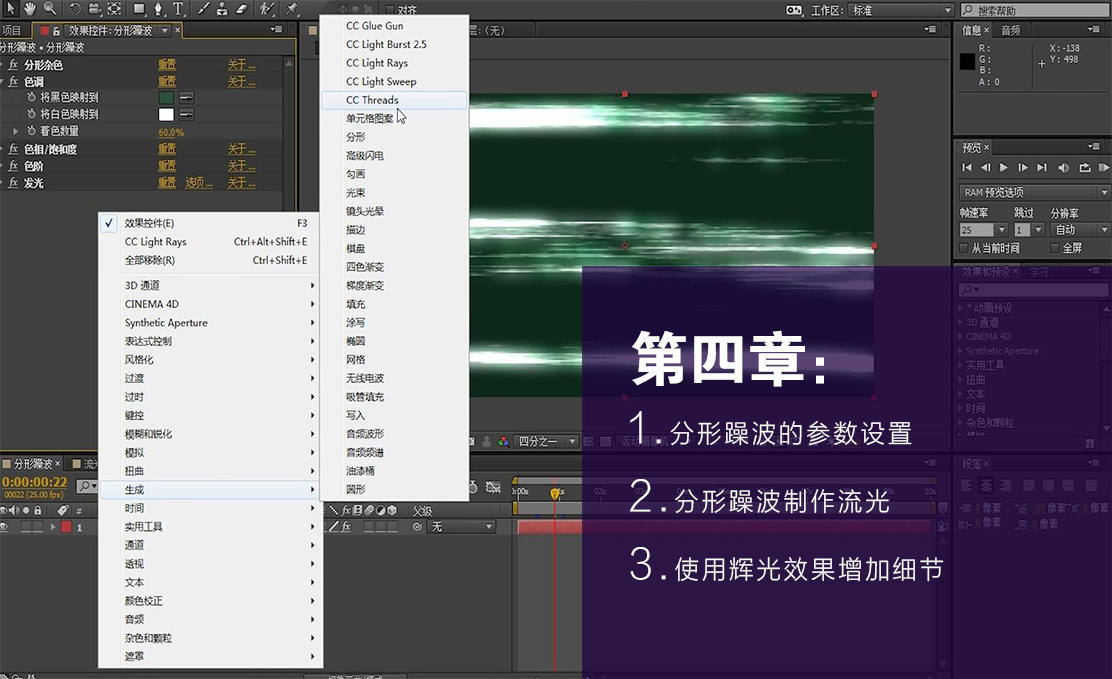
Task: Click the 将黑色映射到 green color swatch
Action: tap(167, 98)
